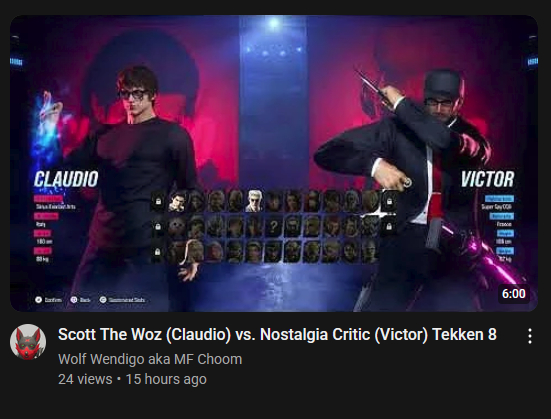Screen dimensions: 551x419
Task: Open the Scott The Woz vs. Nostalgia Critic title
Action: pos(277,334)
